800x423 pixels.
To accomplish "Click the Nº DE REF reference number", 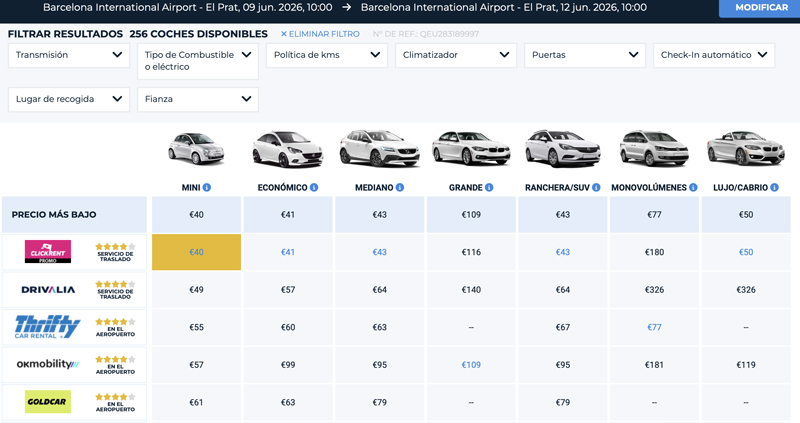I will pyautogui.click(x=426, y=34).
